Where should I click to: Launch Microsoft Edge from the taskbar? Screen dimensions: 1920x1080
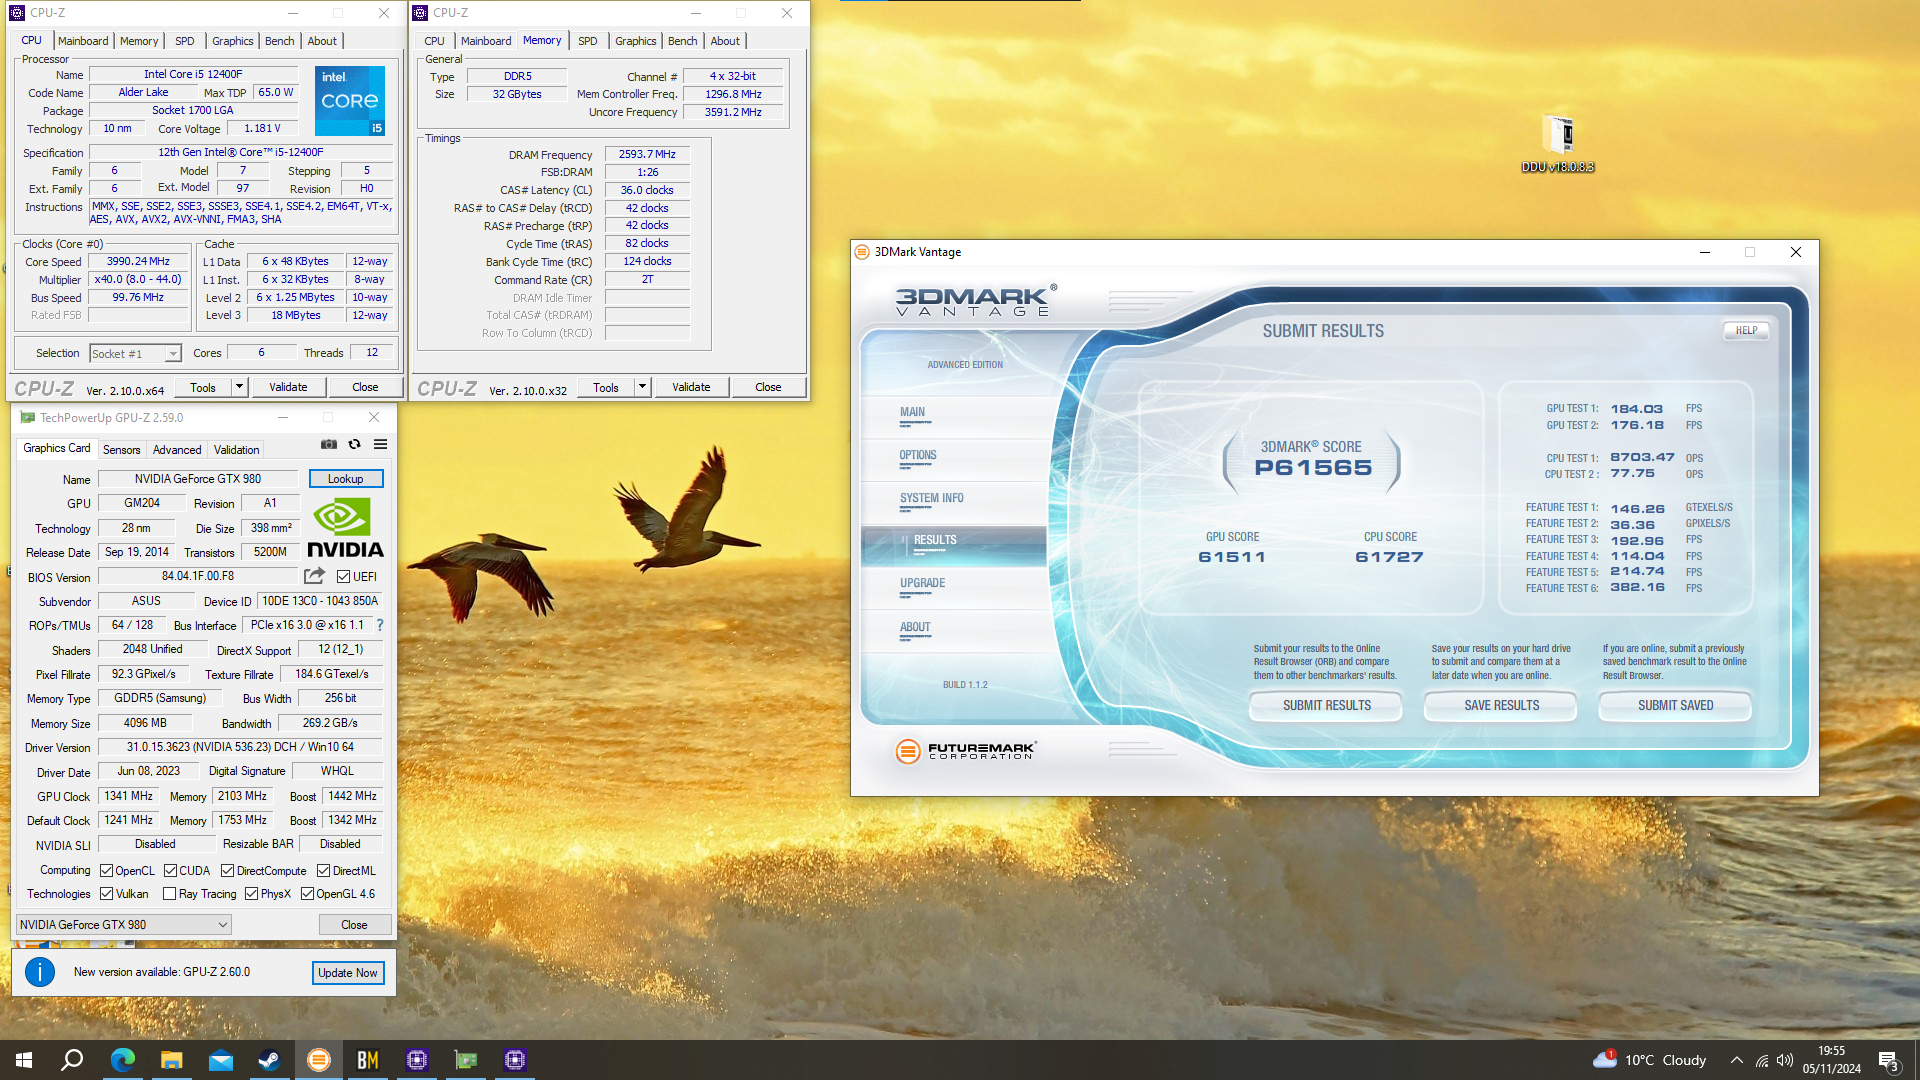point(122,1060)
